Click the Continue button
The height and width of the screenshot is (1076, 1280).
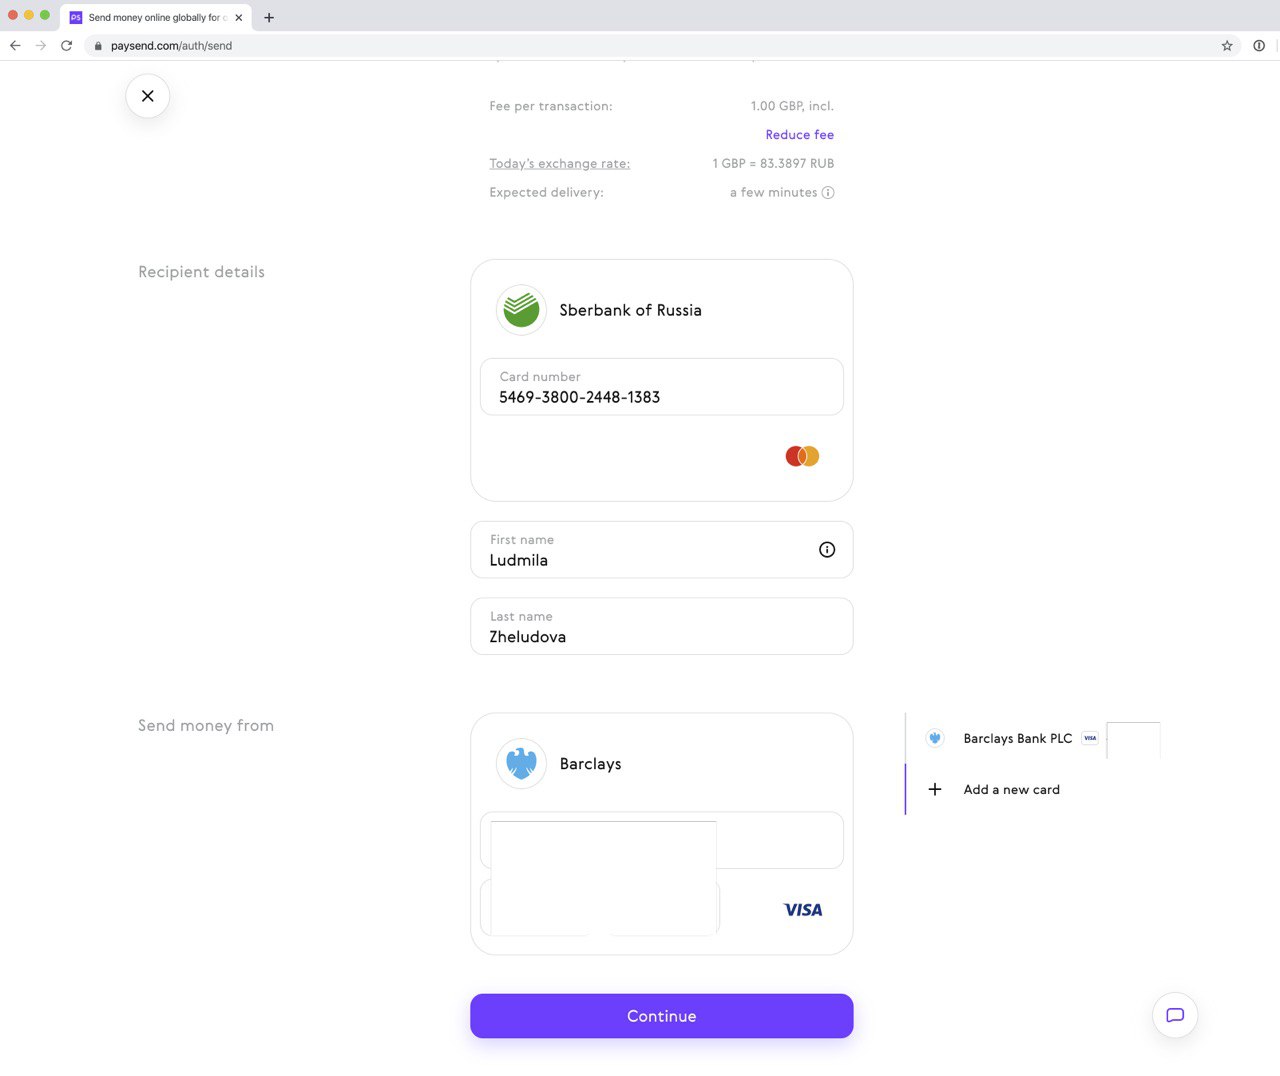pos(662,1016)
